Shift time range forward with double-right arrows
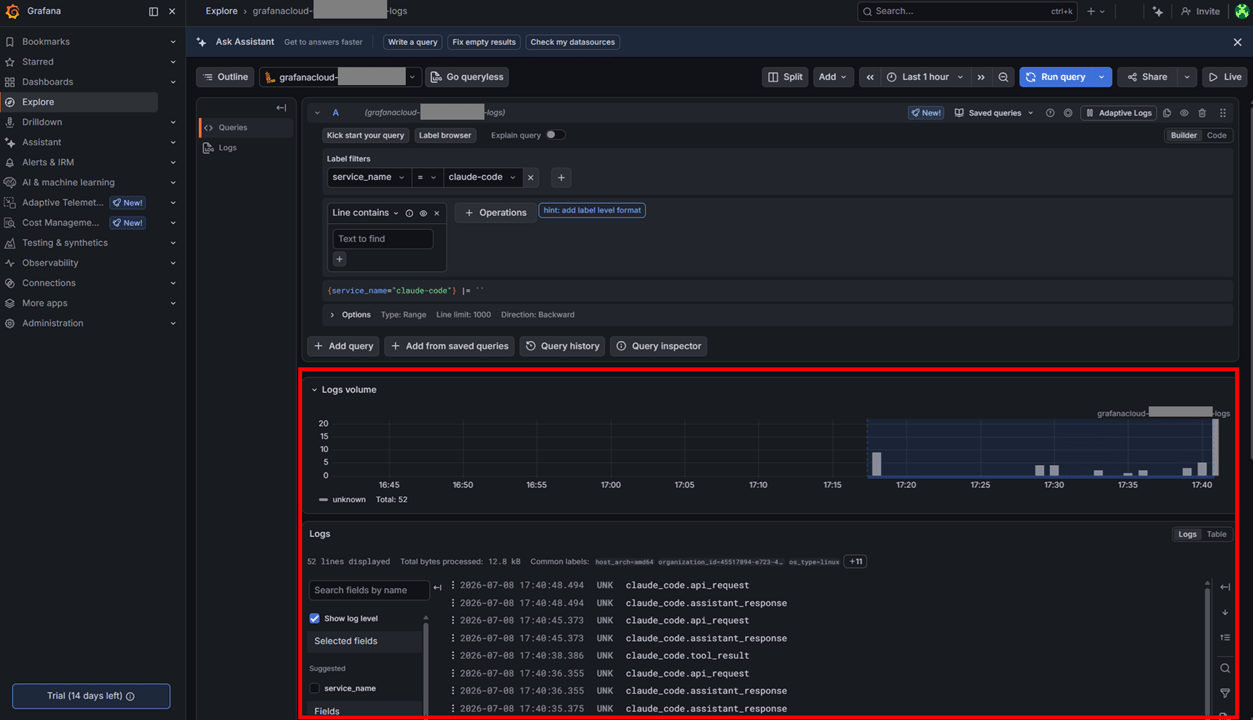 pyautogui.click(x=981, y=77)
